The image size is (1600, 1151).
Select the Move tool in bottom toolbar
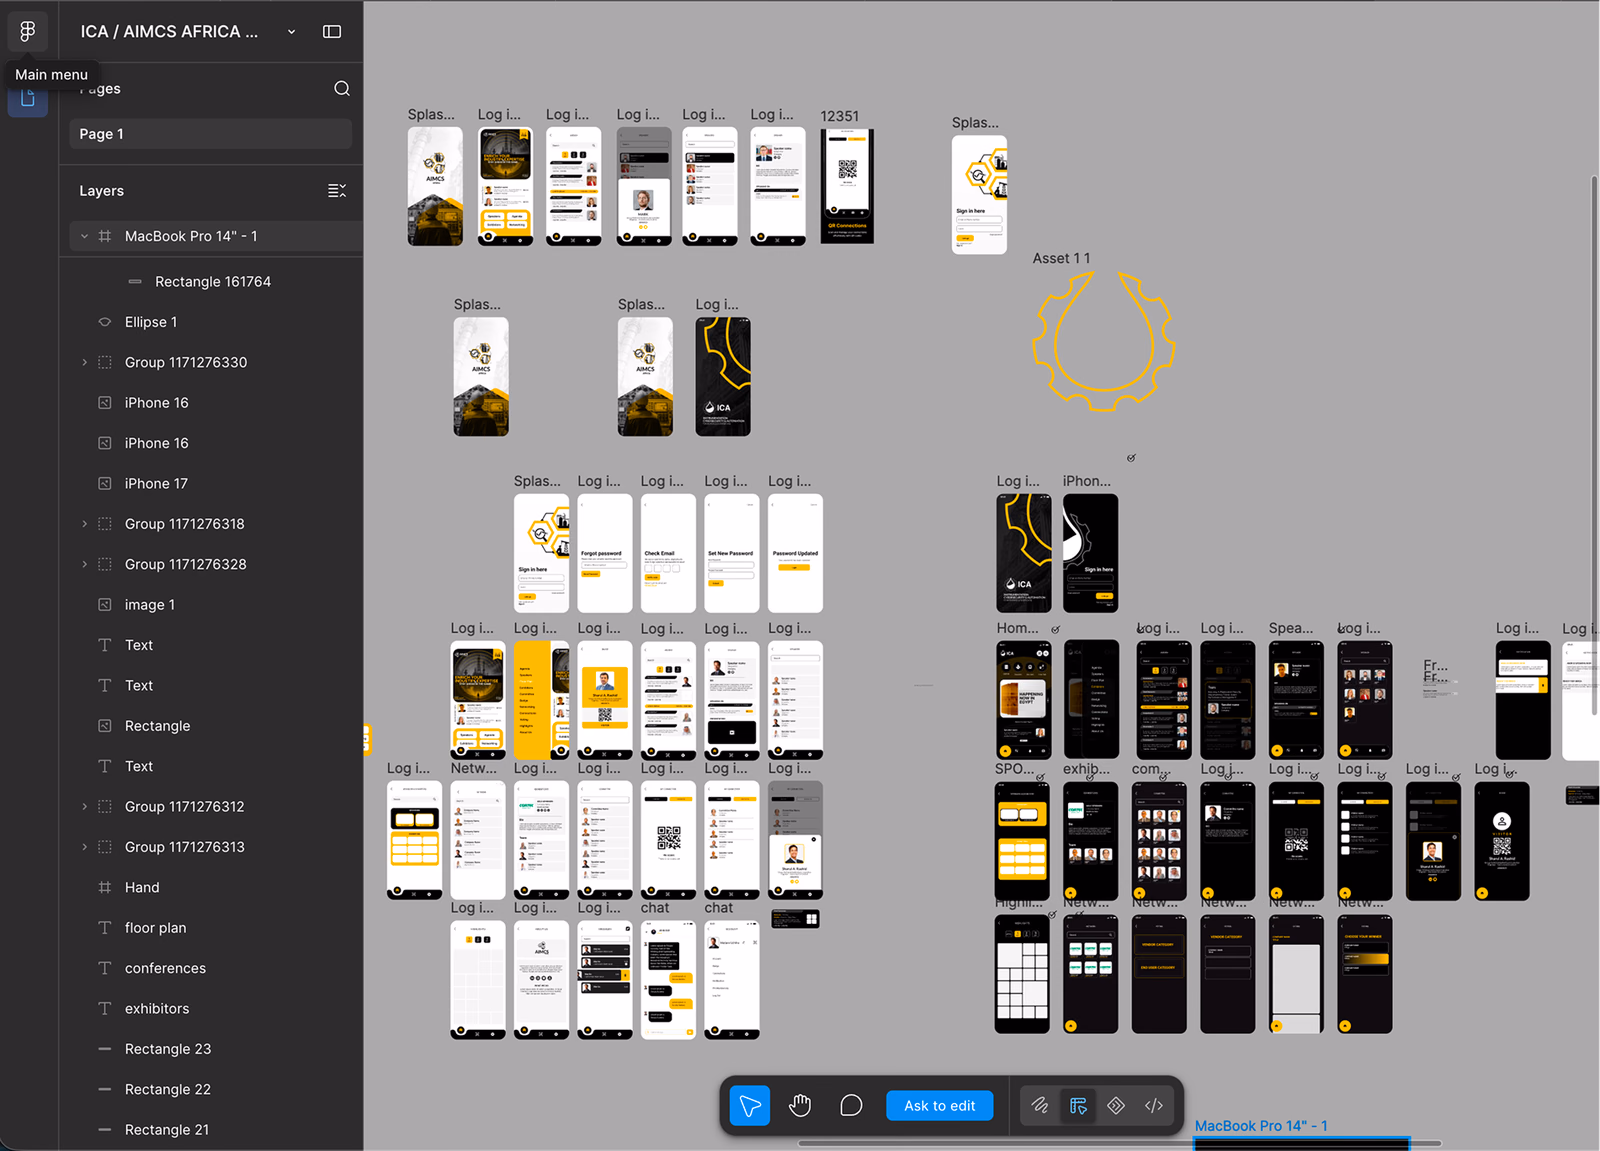750,1105
